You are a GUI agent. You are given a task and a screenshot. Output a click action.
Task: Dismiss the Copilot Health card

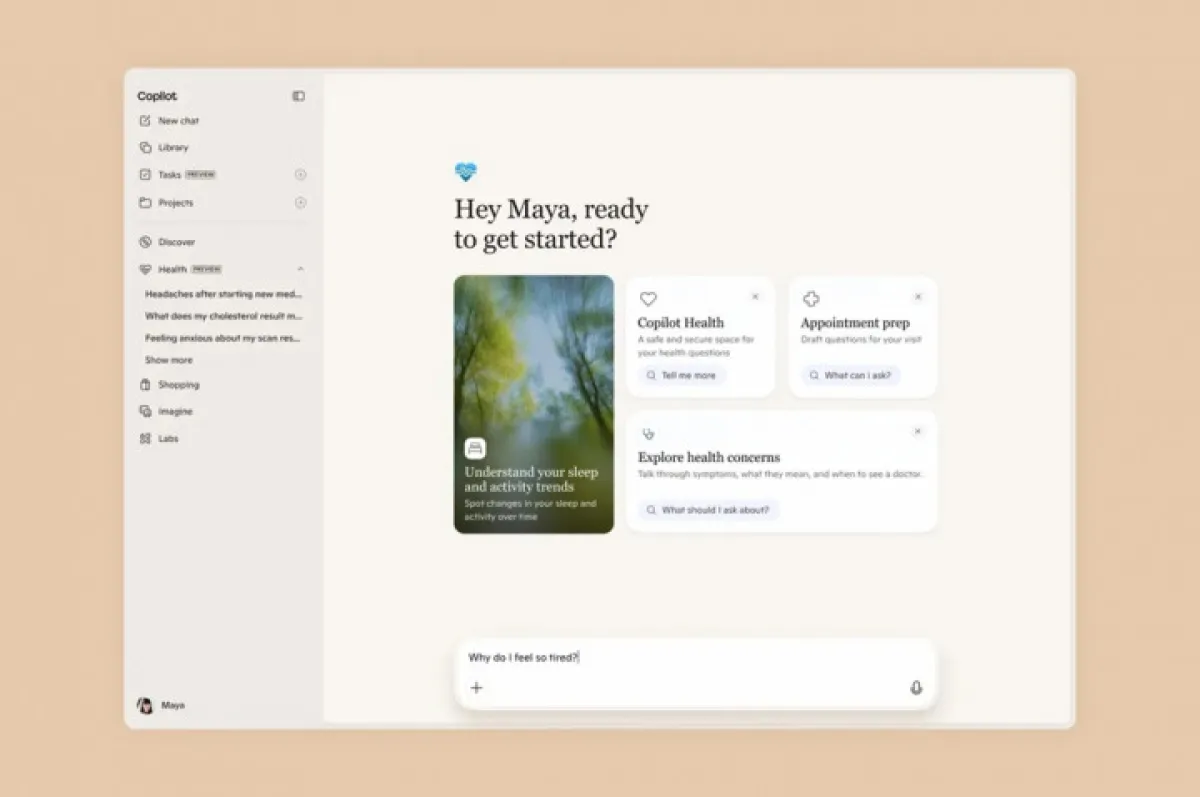point(755,297)
